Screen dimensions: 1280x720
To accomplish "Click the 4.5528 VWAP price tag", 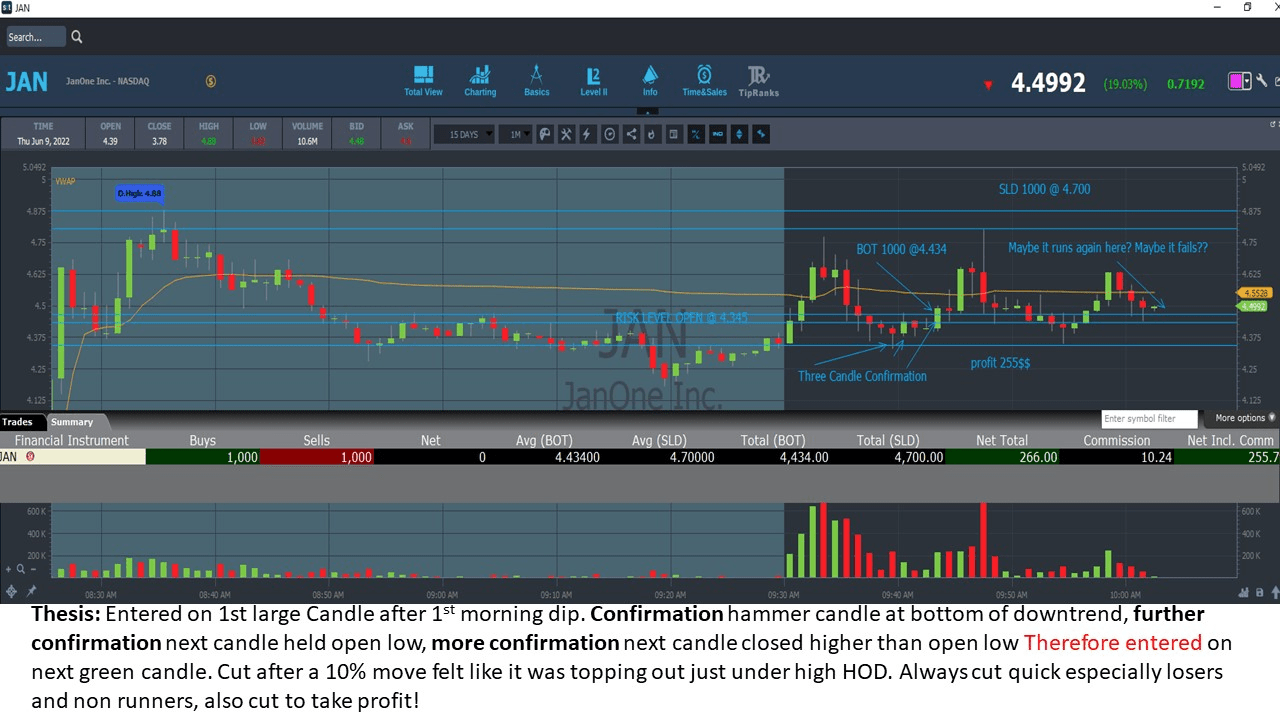I will 1254,293.
